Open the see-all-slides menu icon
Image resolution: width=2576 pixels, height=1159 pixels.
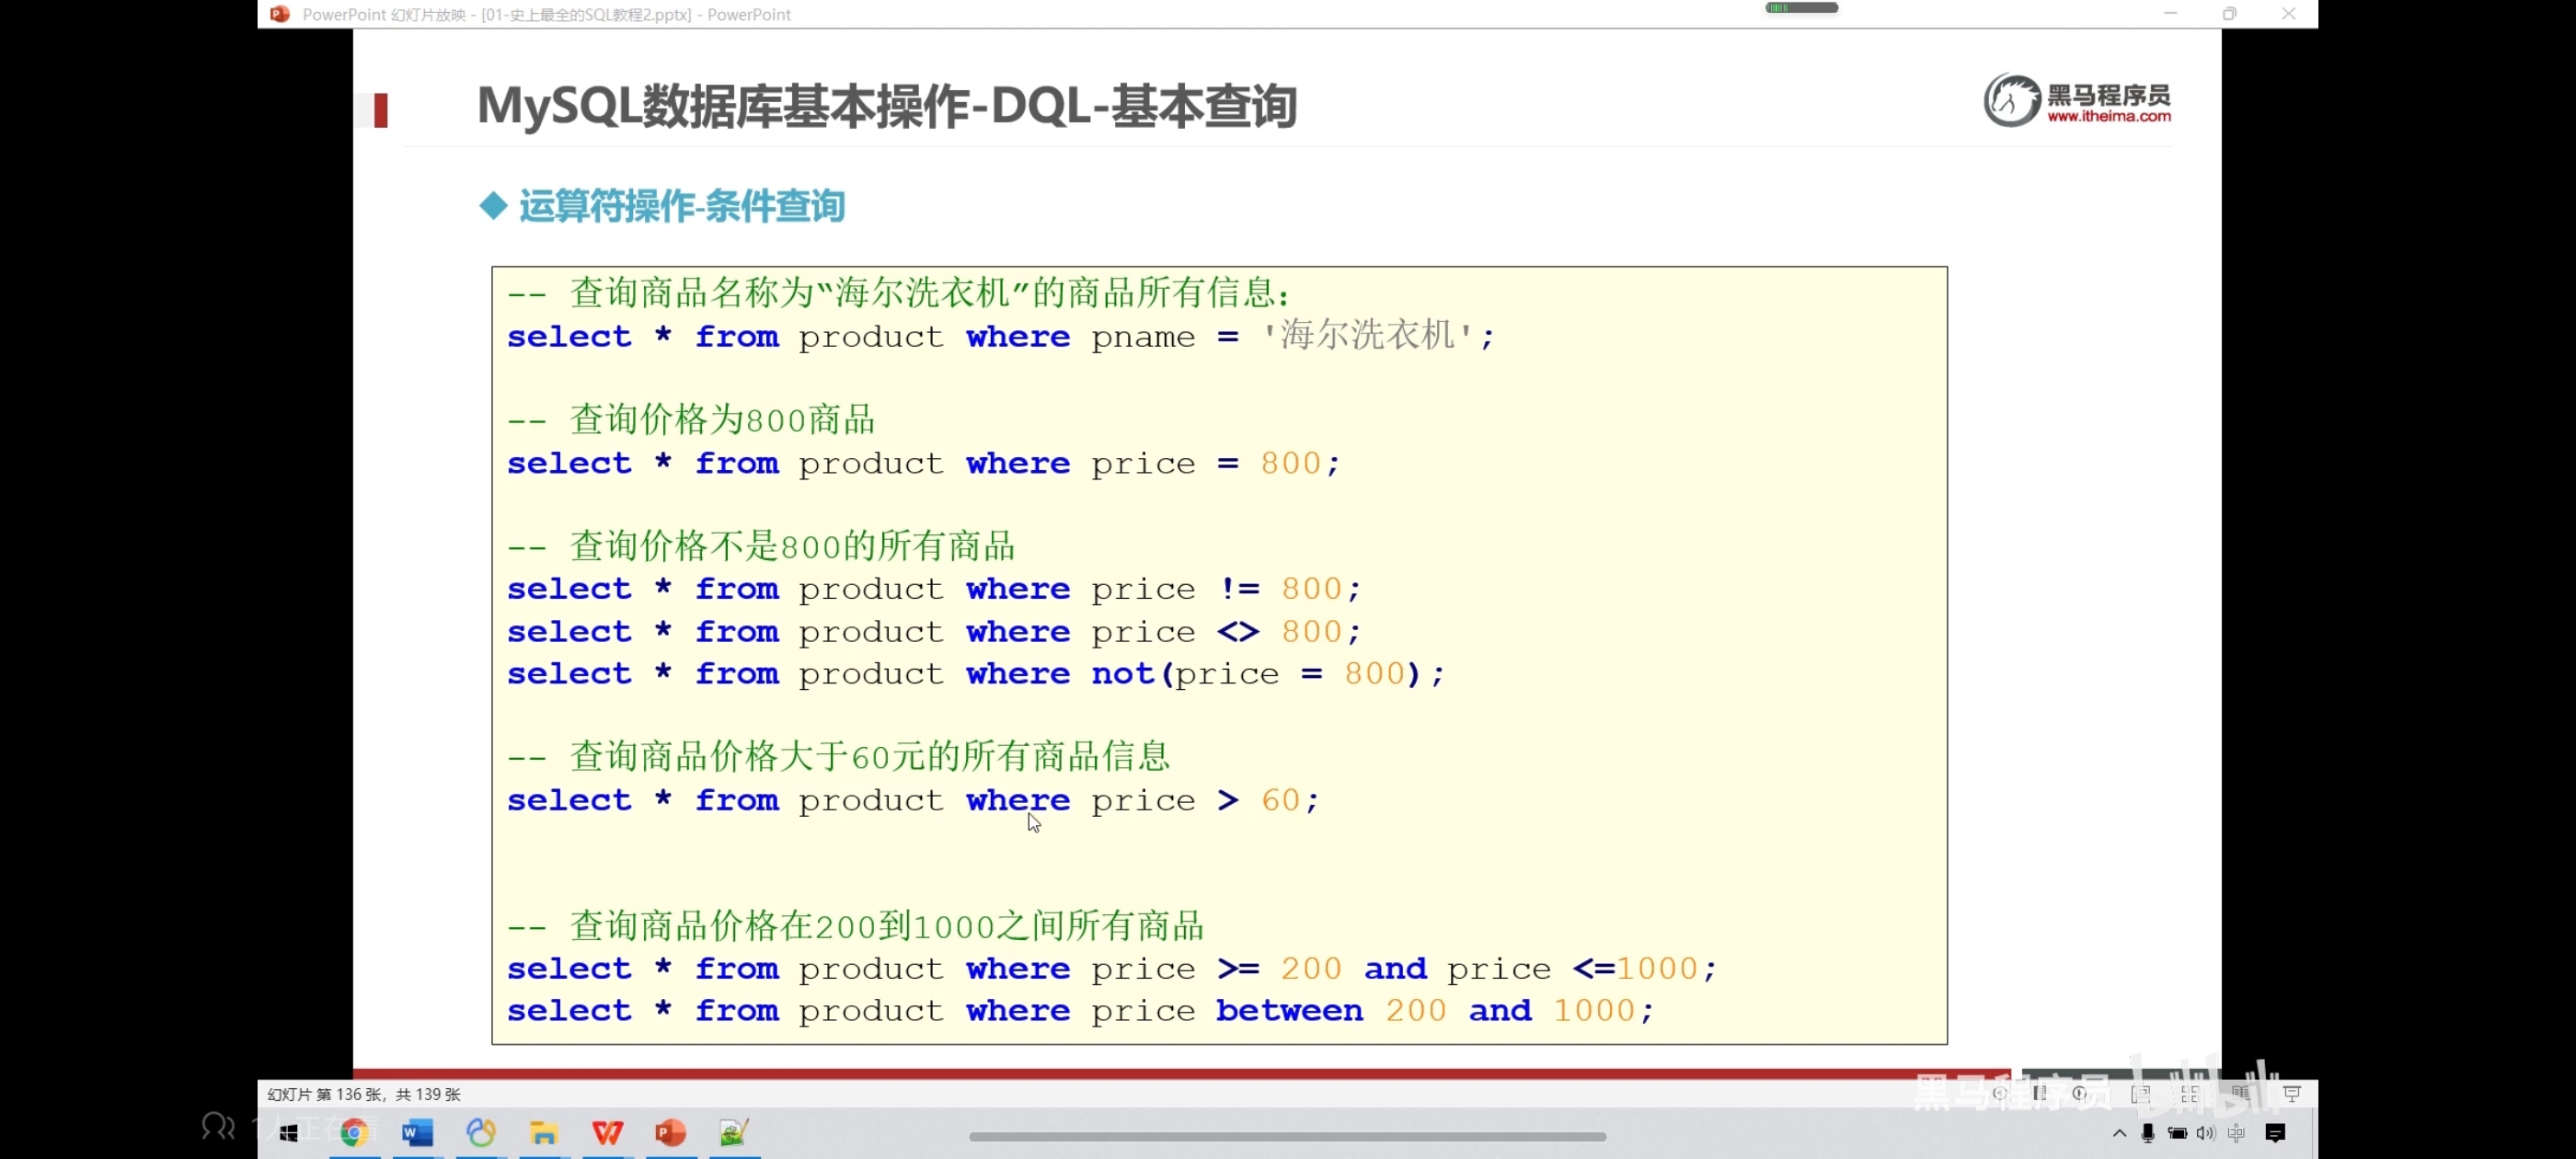[x=2040, y=1093]
